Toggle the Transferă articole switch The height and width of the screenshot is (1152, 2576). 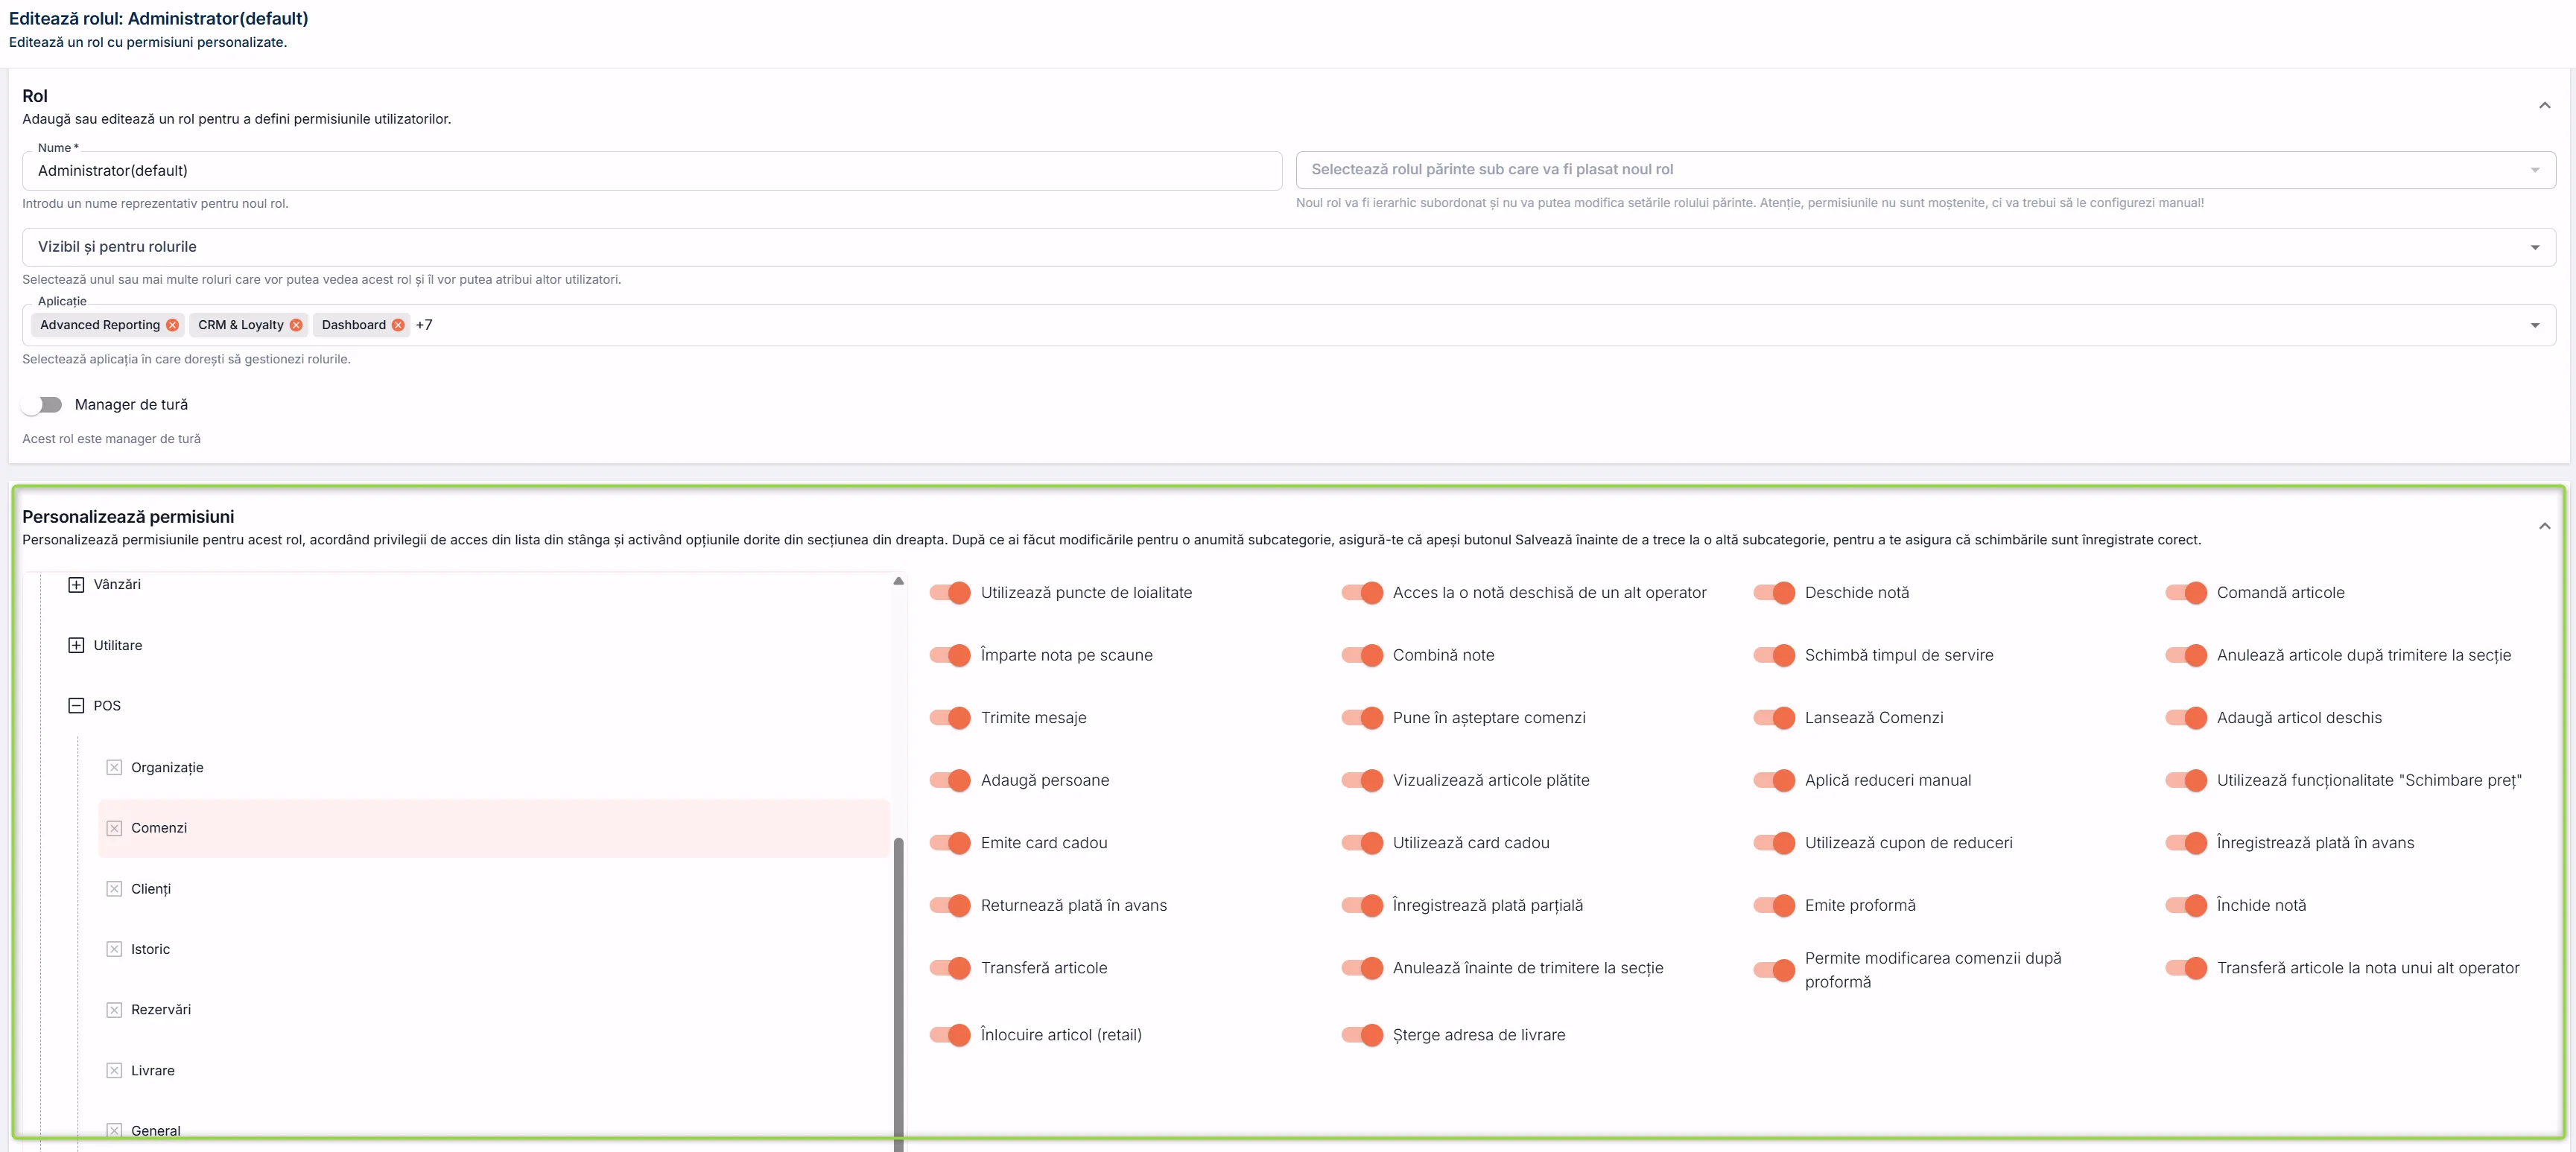pyautogui.click(x=950, y=968)
